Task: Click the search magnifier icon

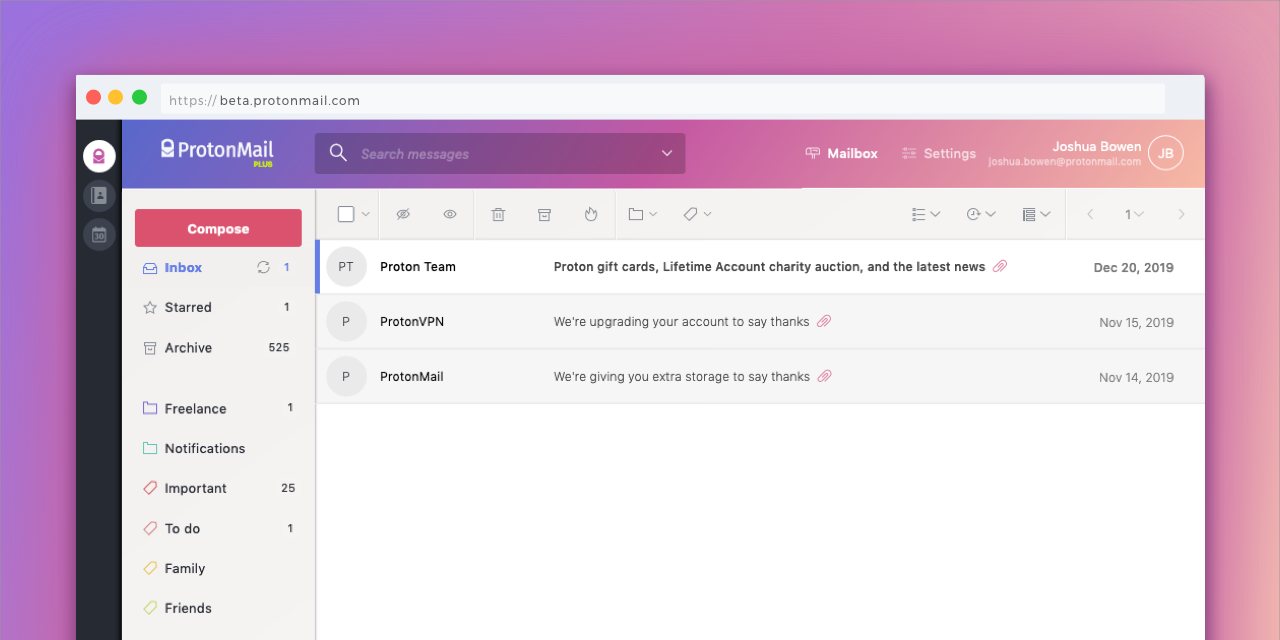Action: (338, 153)
